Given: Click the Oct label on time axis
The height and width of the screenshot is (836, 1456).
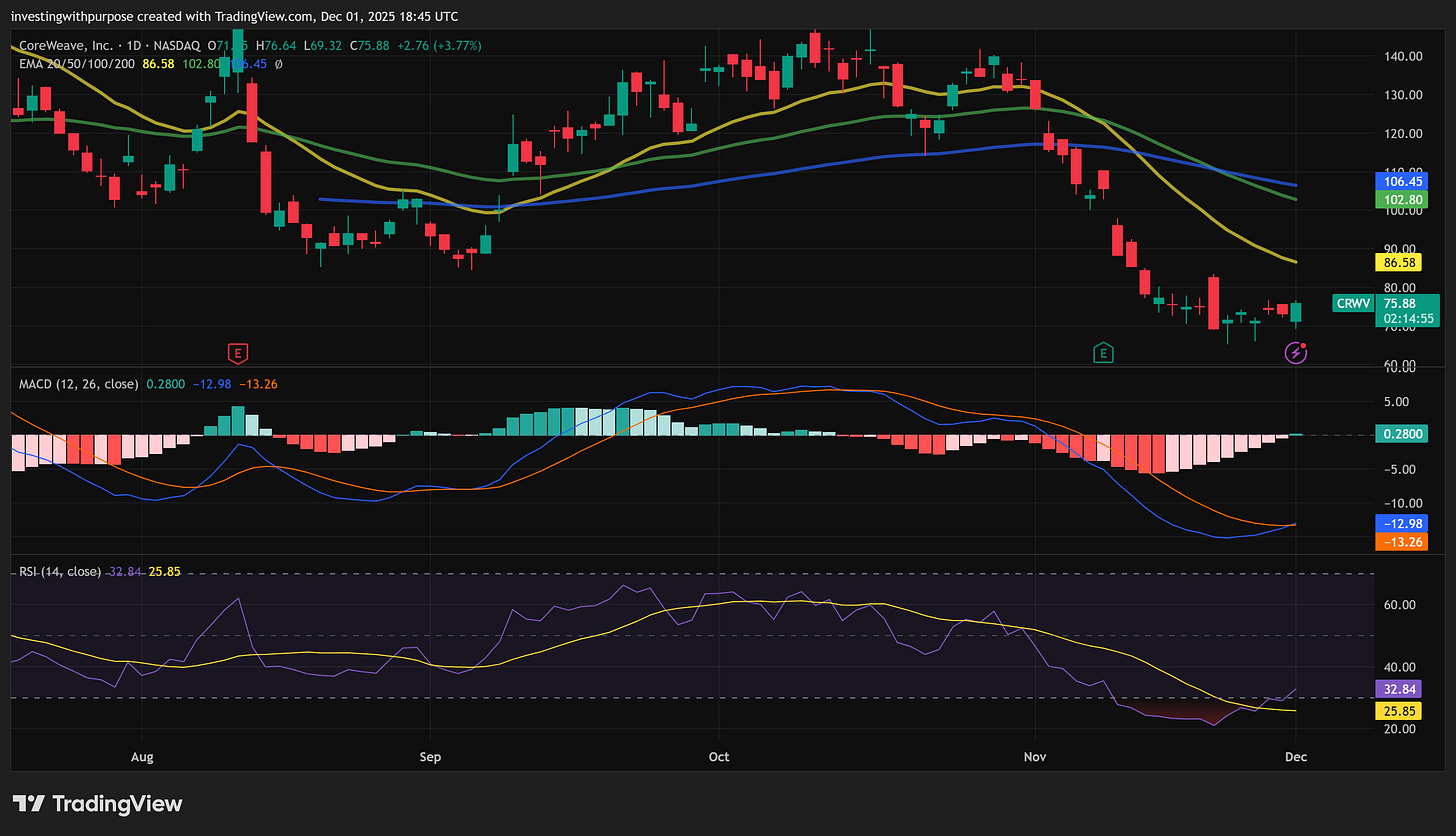Looking at the screenshot, I should [x=718, y=757].
